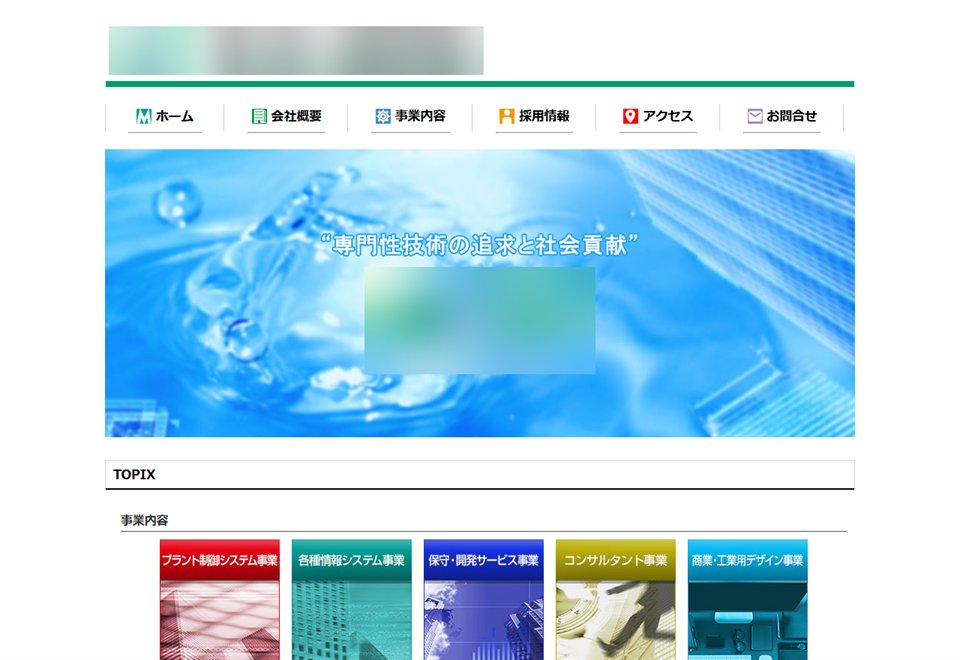Image resolution: width=960 pixels, height=660 pixels.
Task: Click the orange person icon beside 採用情報
Action: coord(507,116)
